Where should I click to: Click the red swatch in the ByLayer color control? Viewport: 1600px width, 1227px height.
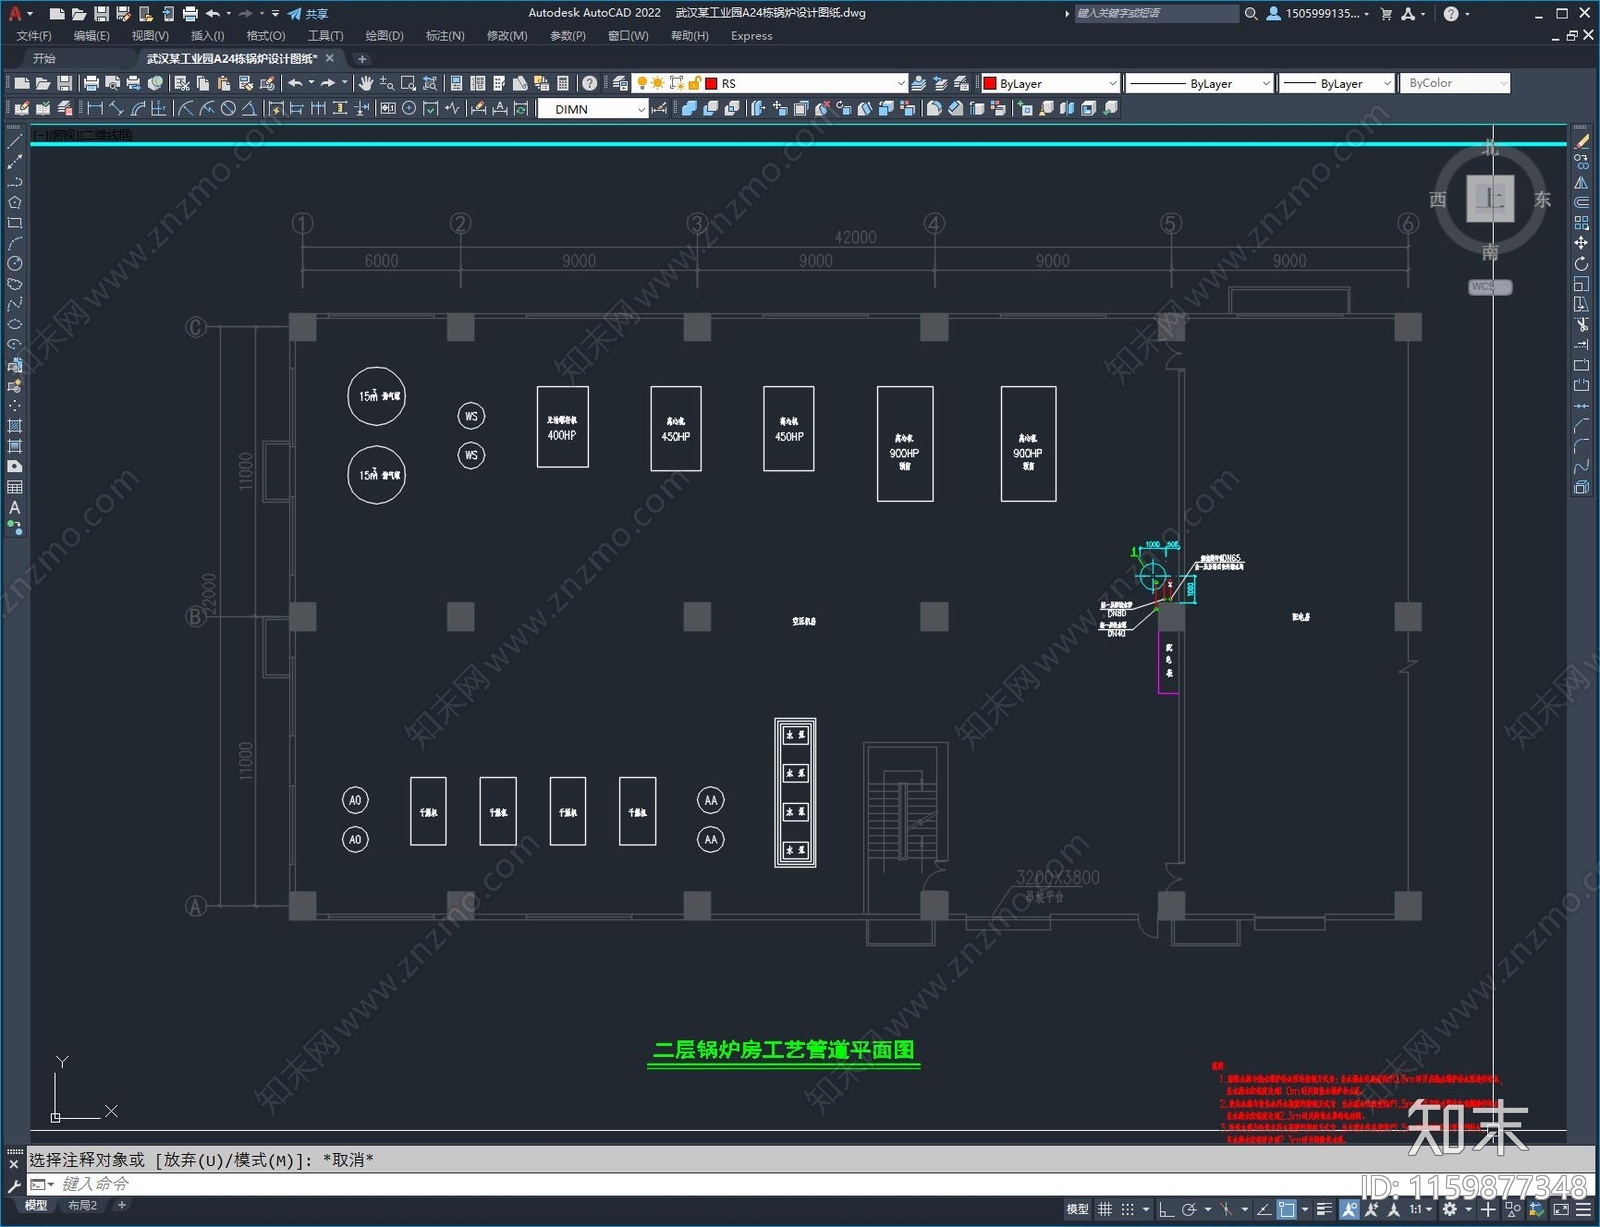pos(990,84)
